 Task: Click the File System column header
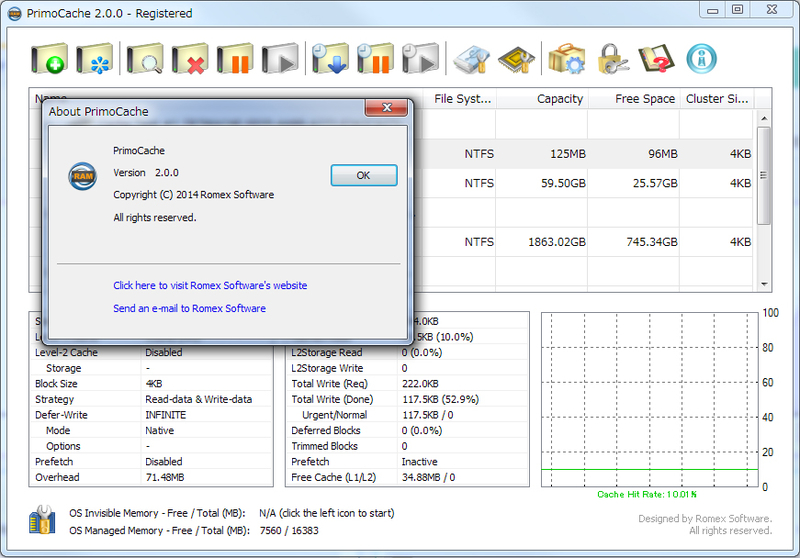(462, 99)
